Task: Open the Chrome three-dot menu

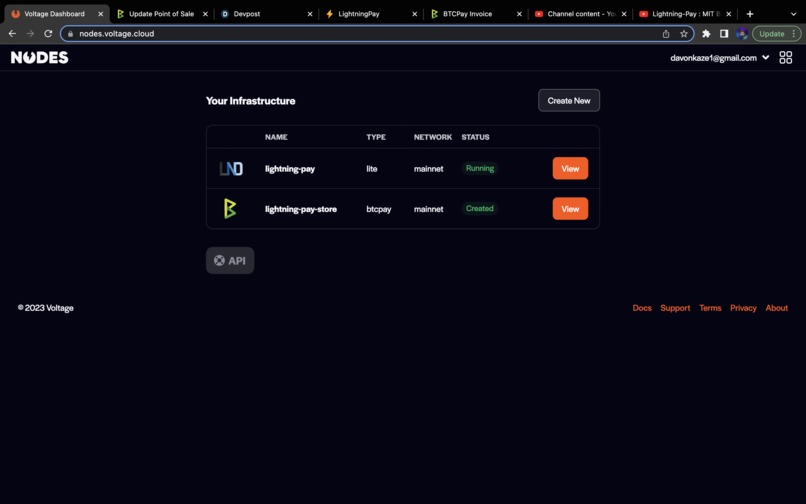Action: (794, 33)
